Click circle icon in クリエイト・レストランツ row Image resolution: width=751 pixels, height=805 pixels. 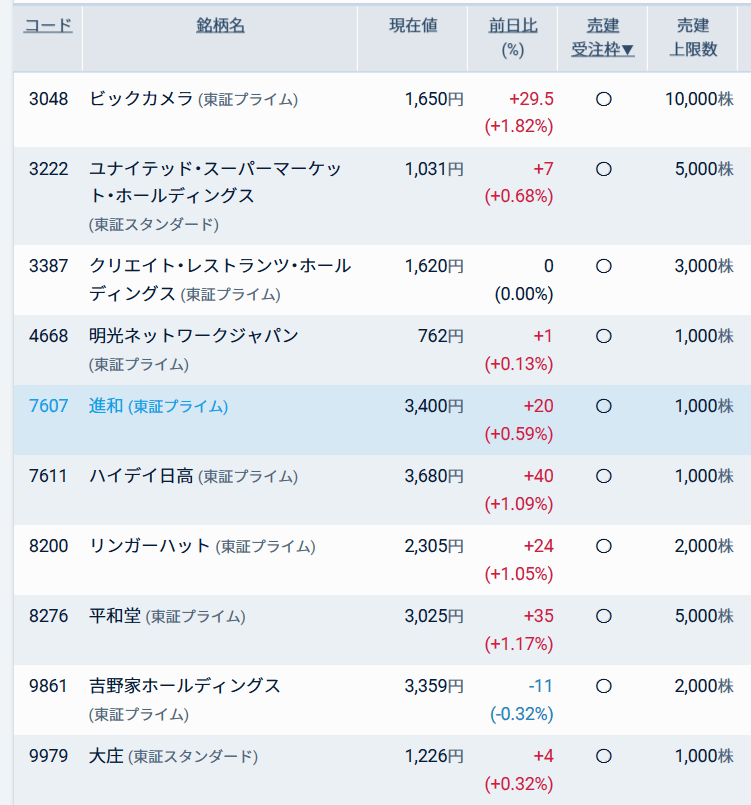pos(604,266)
